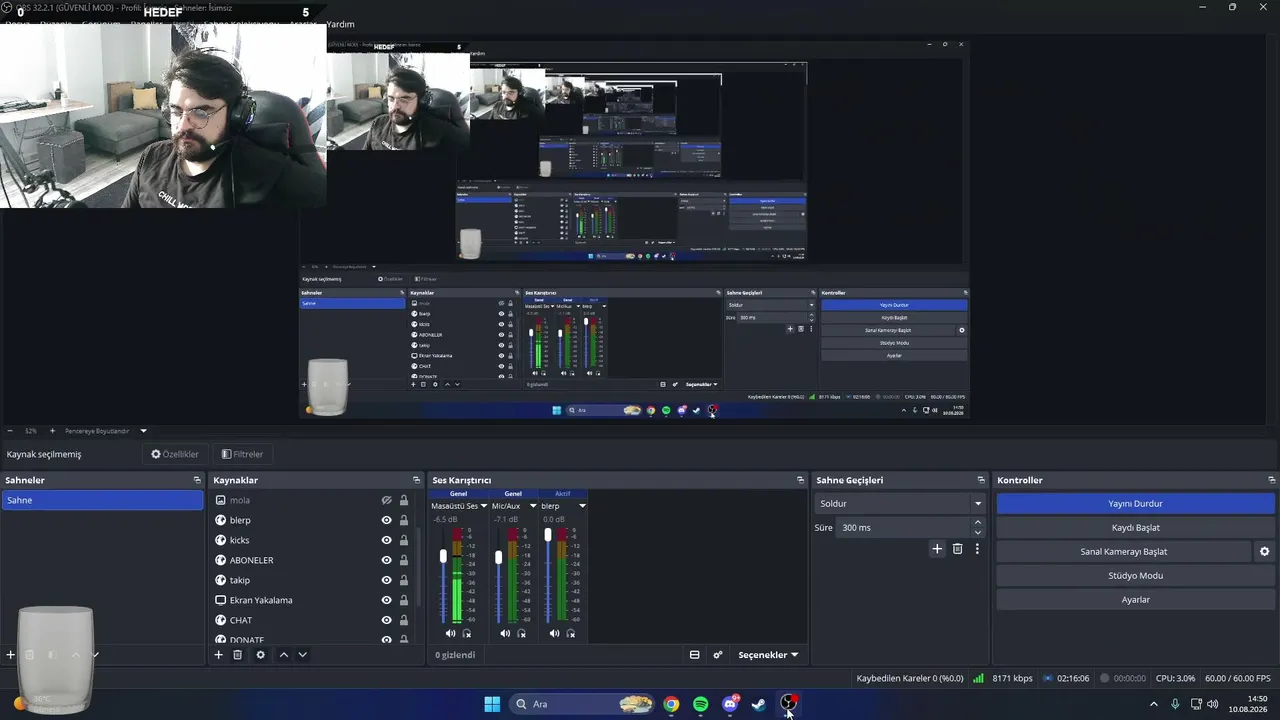Toggle lock on the mola source
The height and width of the screenshot is (720, 1280).
[404, 500]
